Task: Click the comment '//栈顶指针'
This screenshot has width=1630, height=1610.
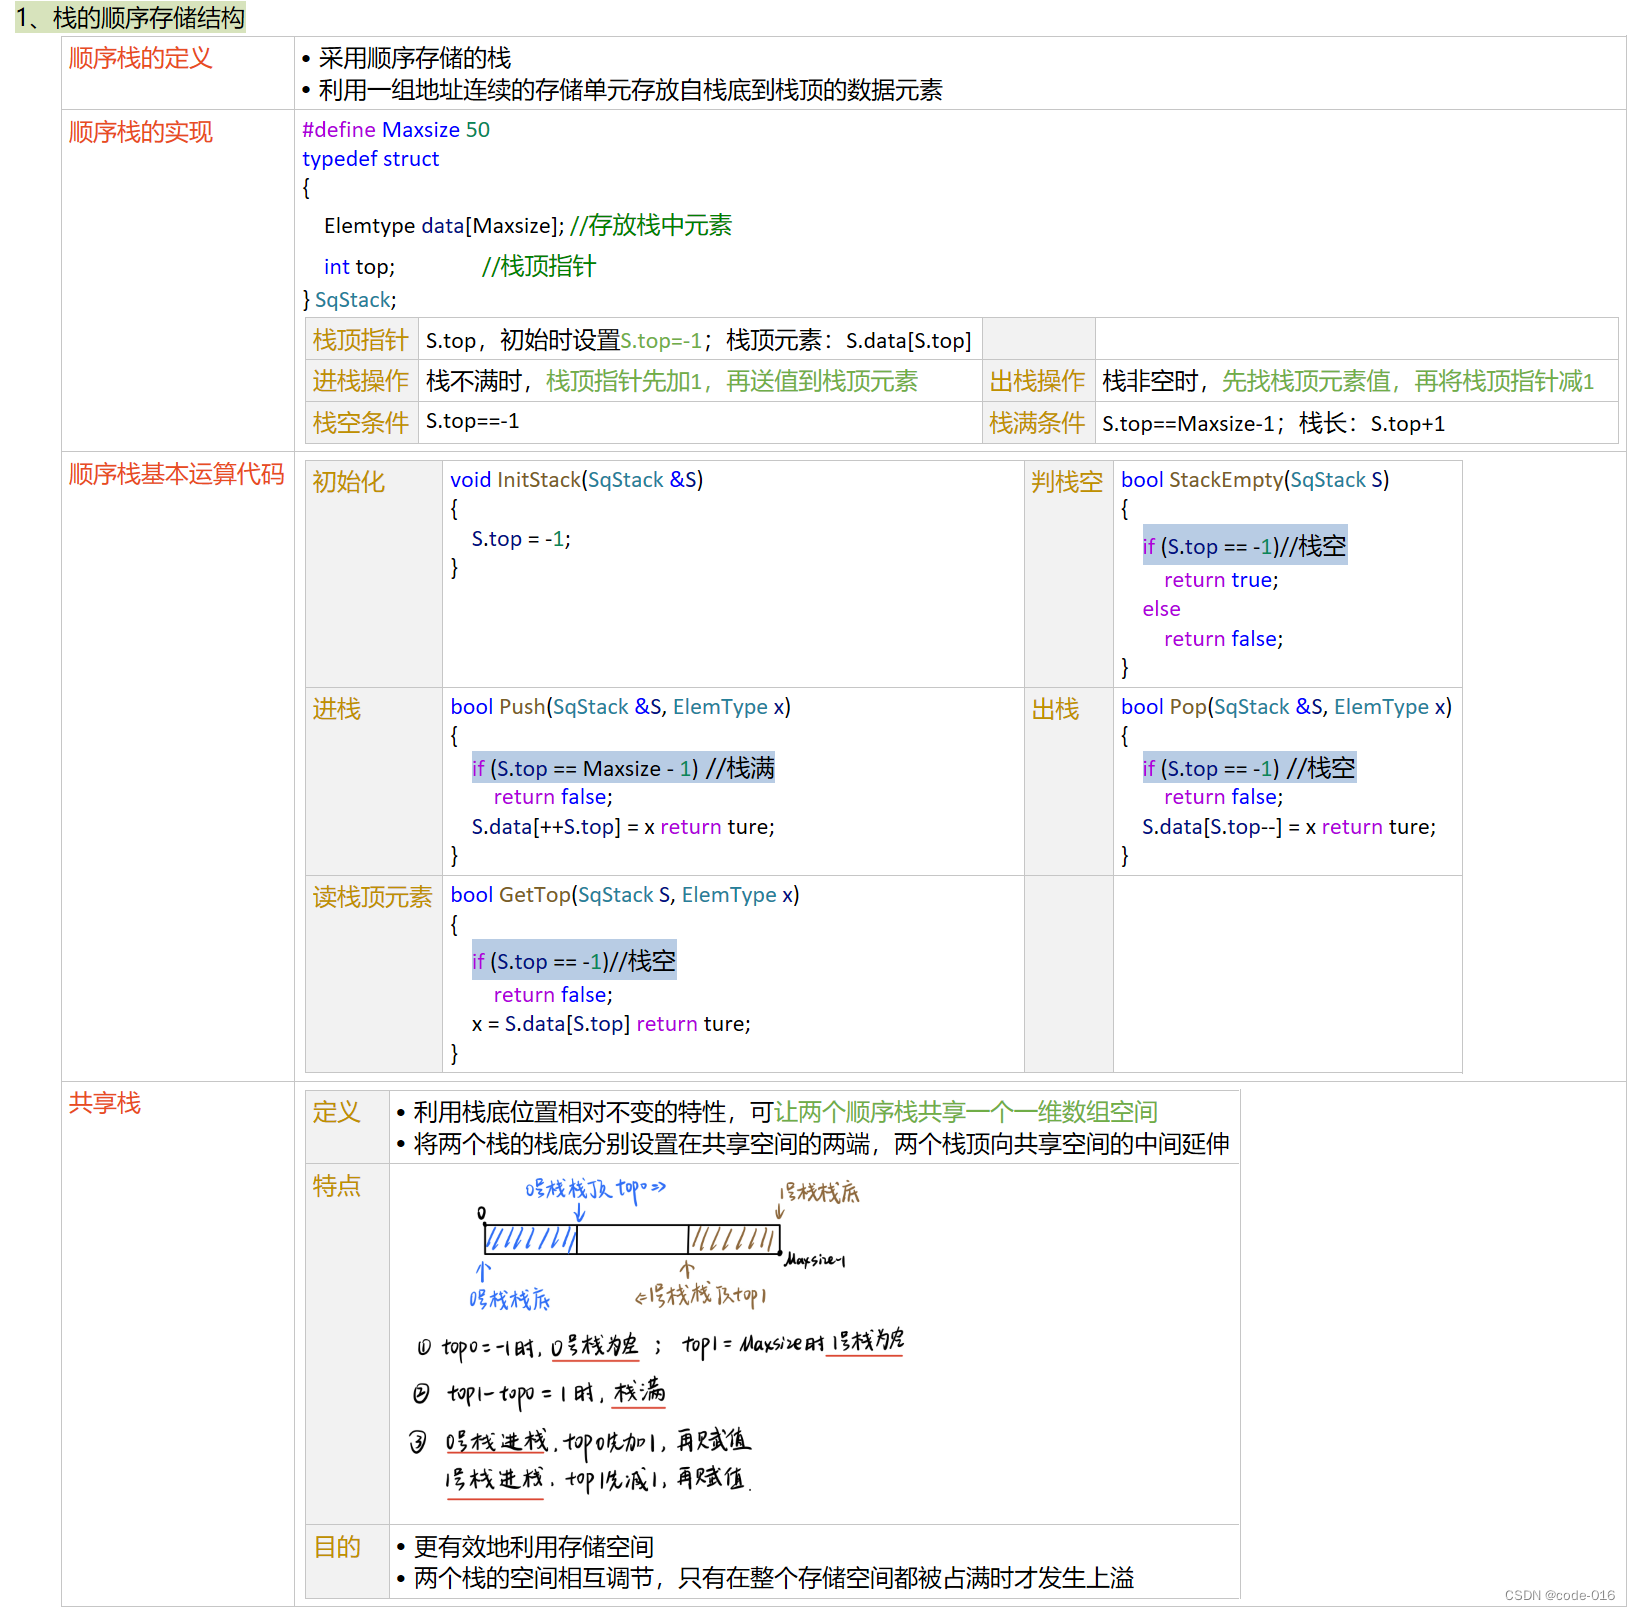Action: (539, 266)
